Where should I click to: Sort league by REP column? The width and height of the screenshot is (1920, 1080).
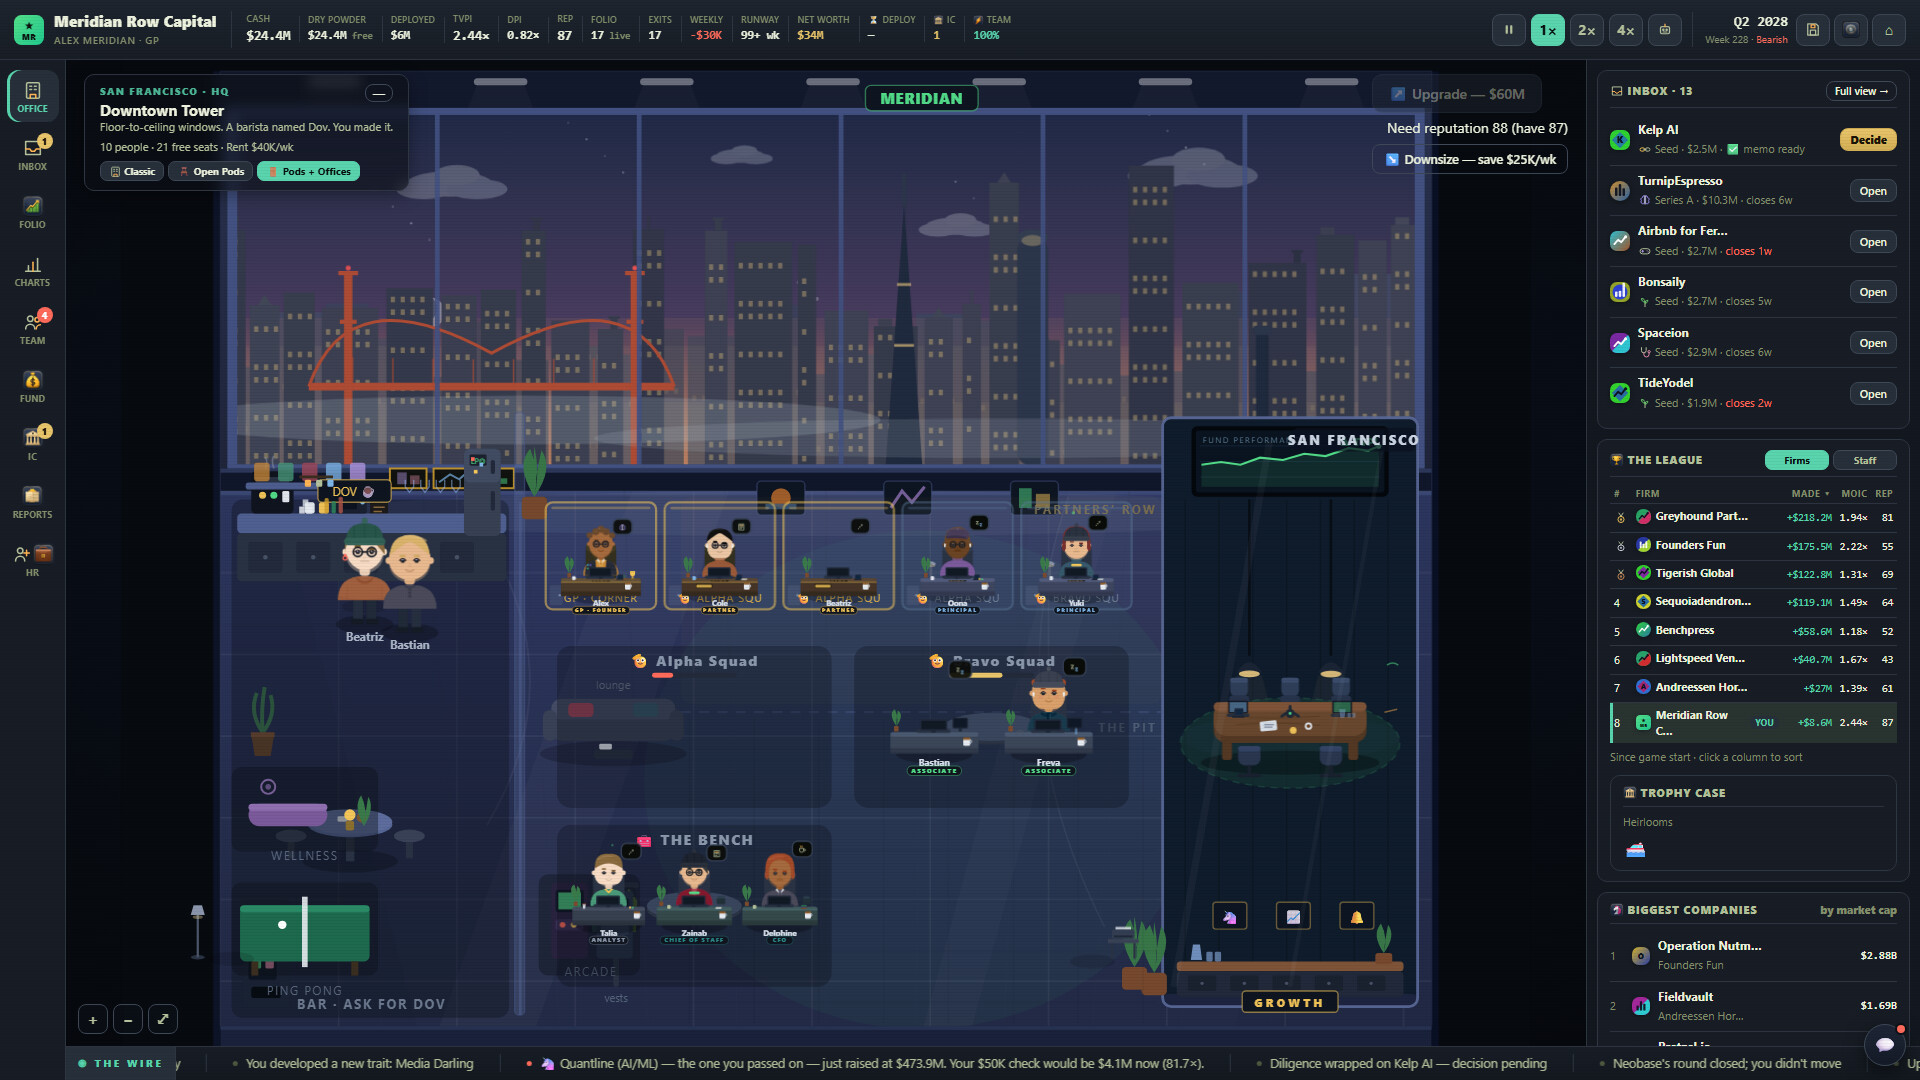coord(1883,494)
